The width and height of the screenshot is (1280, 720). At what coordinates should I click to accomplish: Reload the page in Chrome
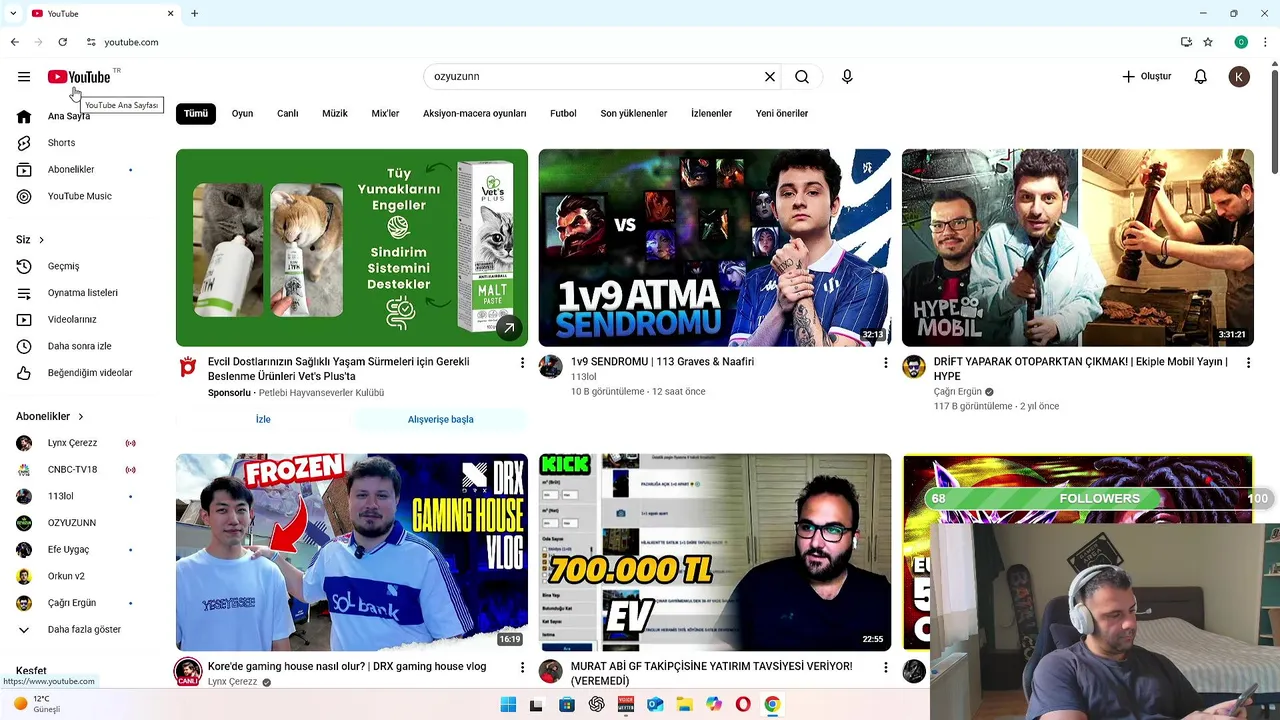click(x=62, y=42)
